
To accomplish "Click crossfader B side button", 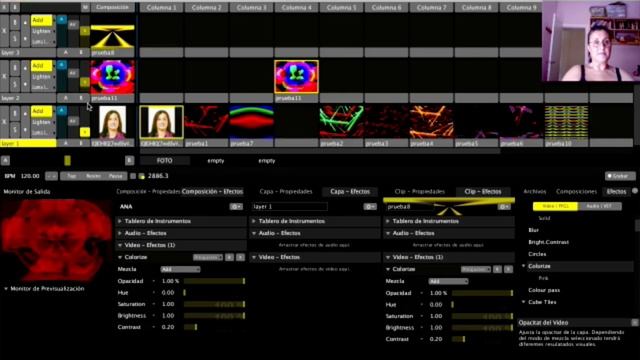I will click(x=129, y=160).
